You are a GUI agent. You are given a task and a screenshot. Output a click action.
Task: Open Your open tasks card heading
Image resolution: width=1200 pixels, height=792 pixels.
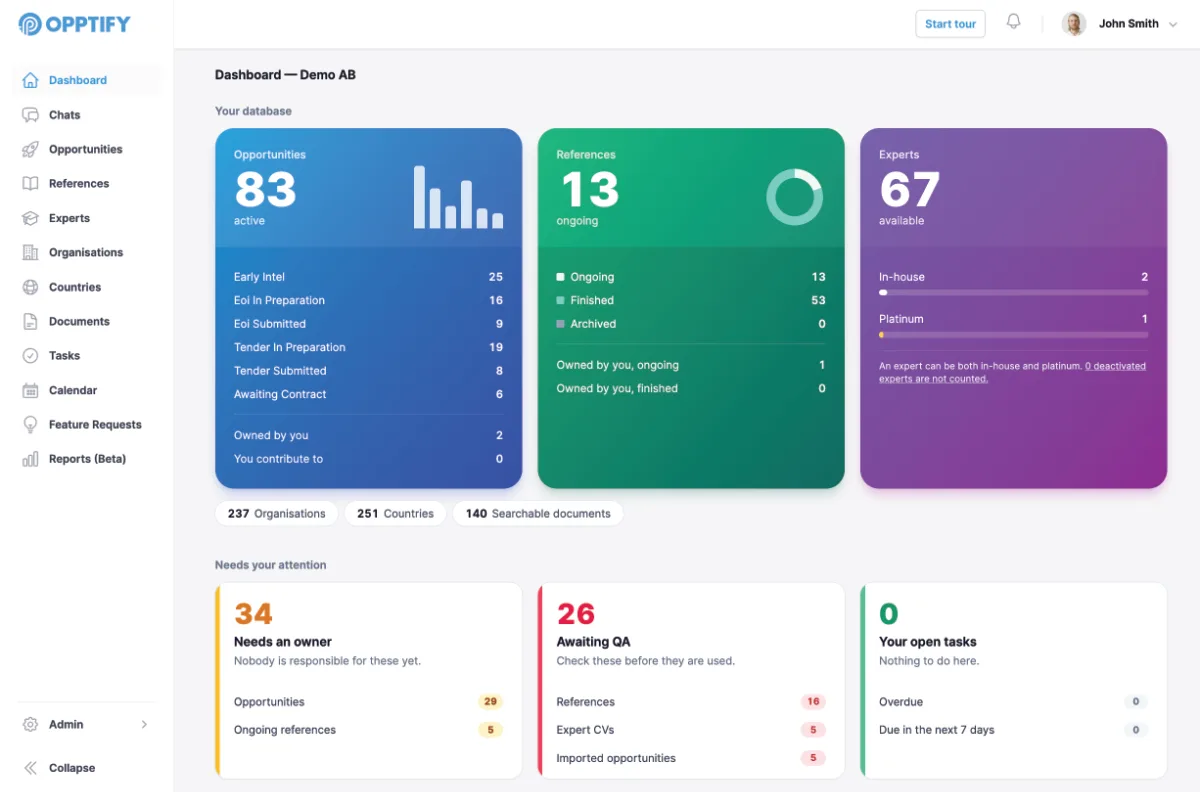coord(928,642)
